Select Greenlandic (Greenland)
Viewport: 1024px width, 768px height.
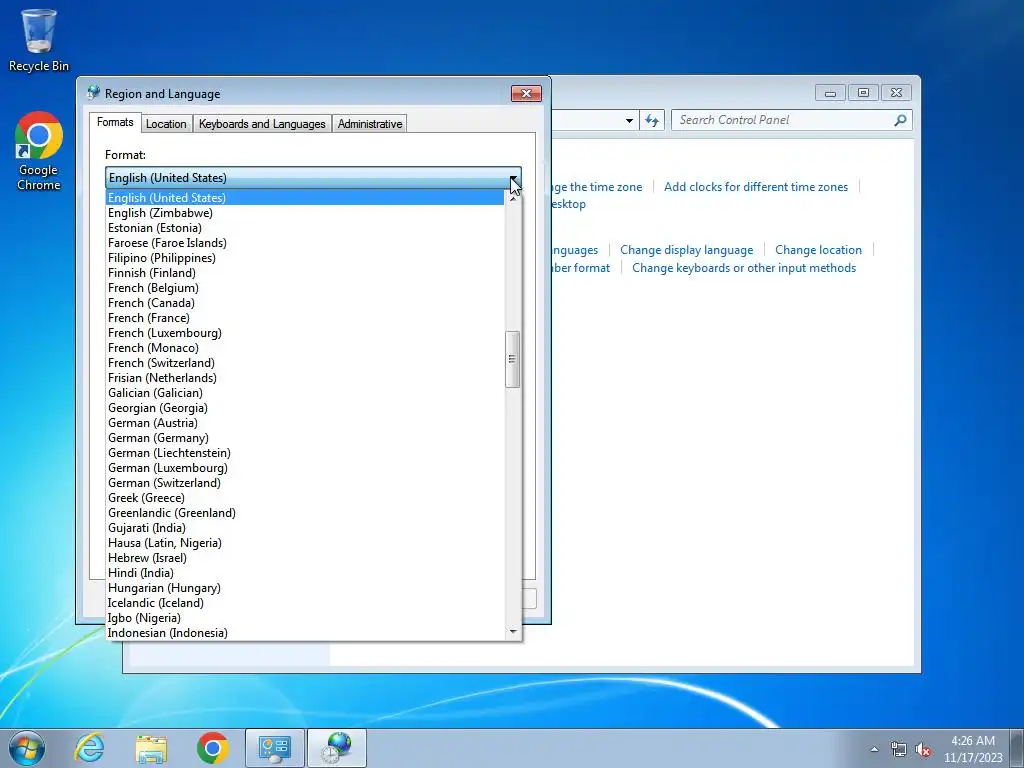(305, 513)
